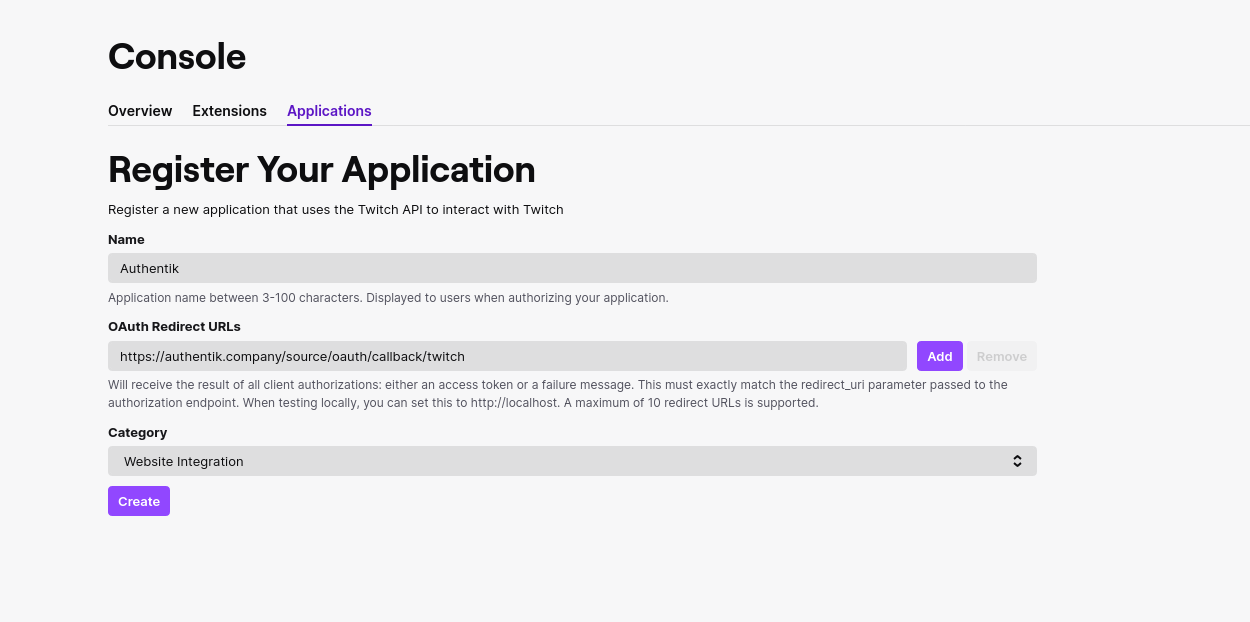Screen dimensions: 1250x622
Task: Click inside the application name text box
Action: 571,268
